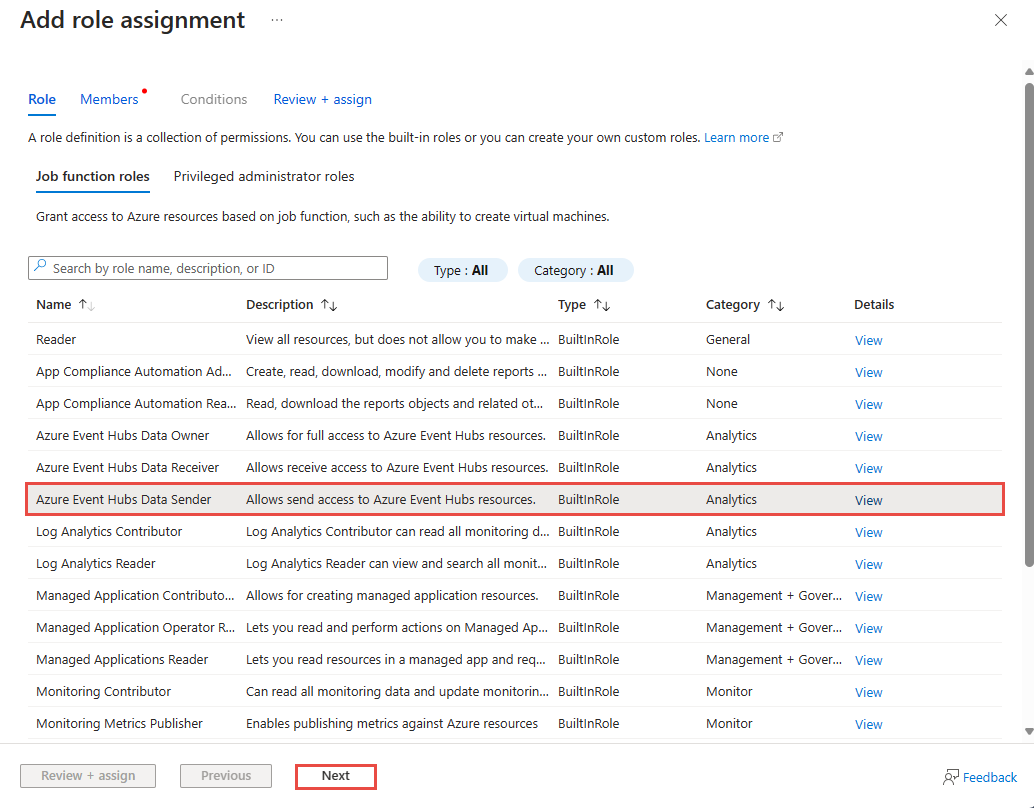
Task: Click the Feedback icon at bottom right
Action: coord(949,777)
